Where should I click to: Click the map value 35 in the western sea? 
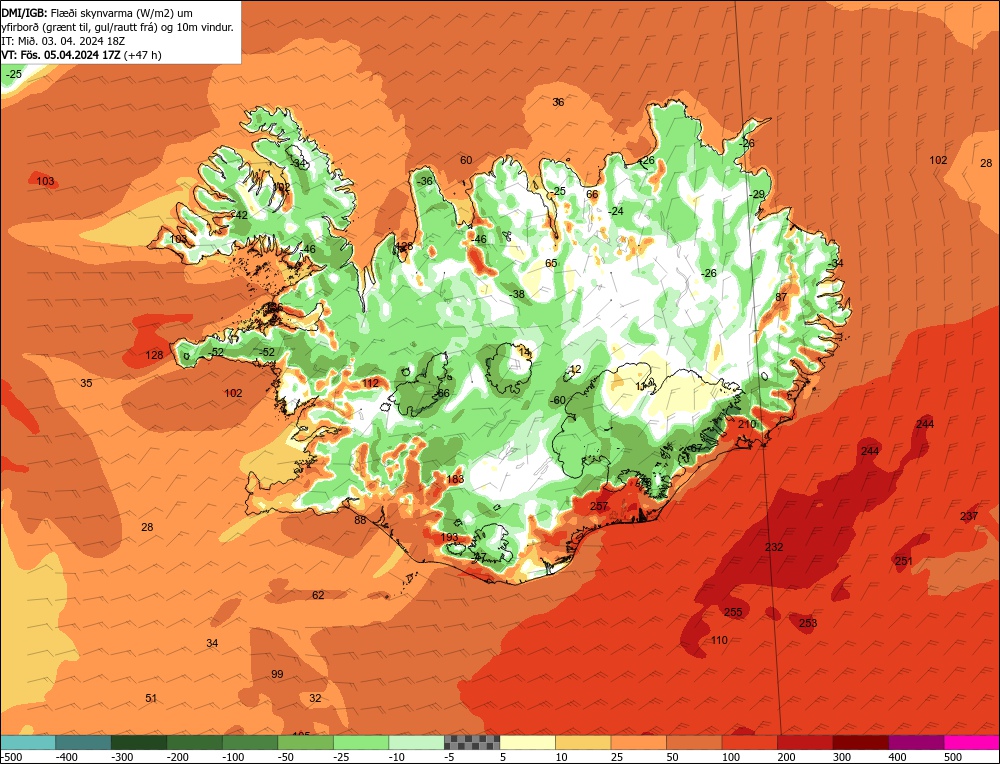tap(86, 383)
